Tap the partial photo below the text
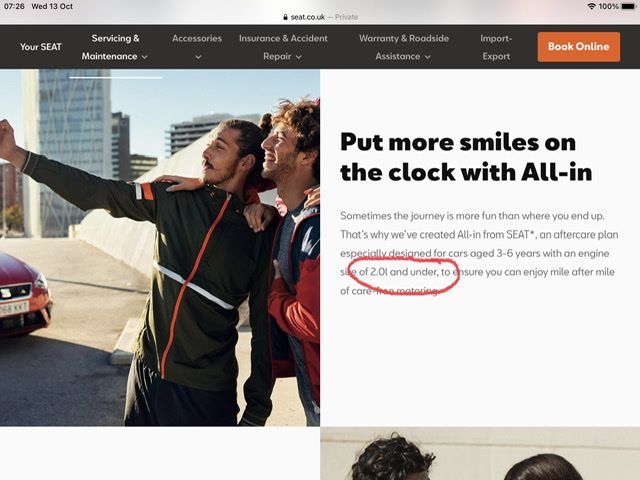The width and height of the screenshot is (640, 480). [x=480, y=453]
